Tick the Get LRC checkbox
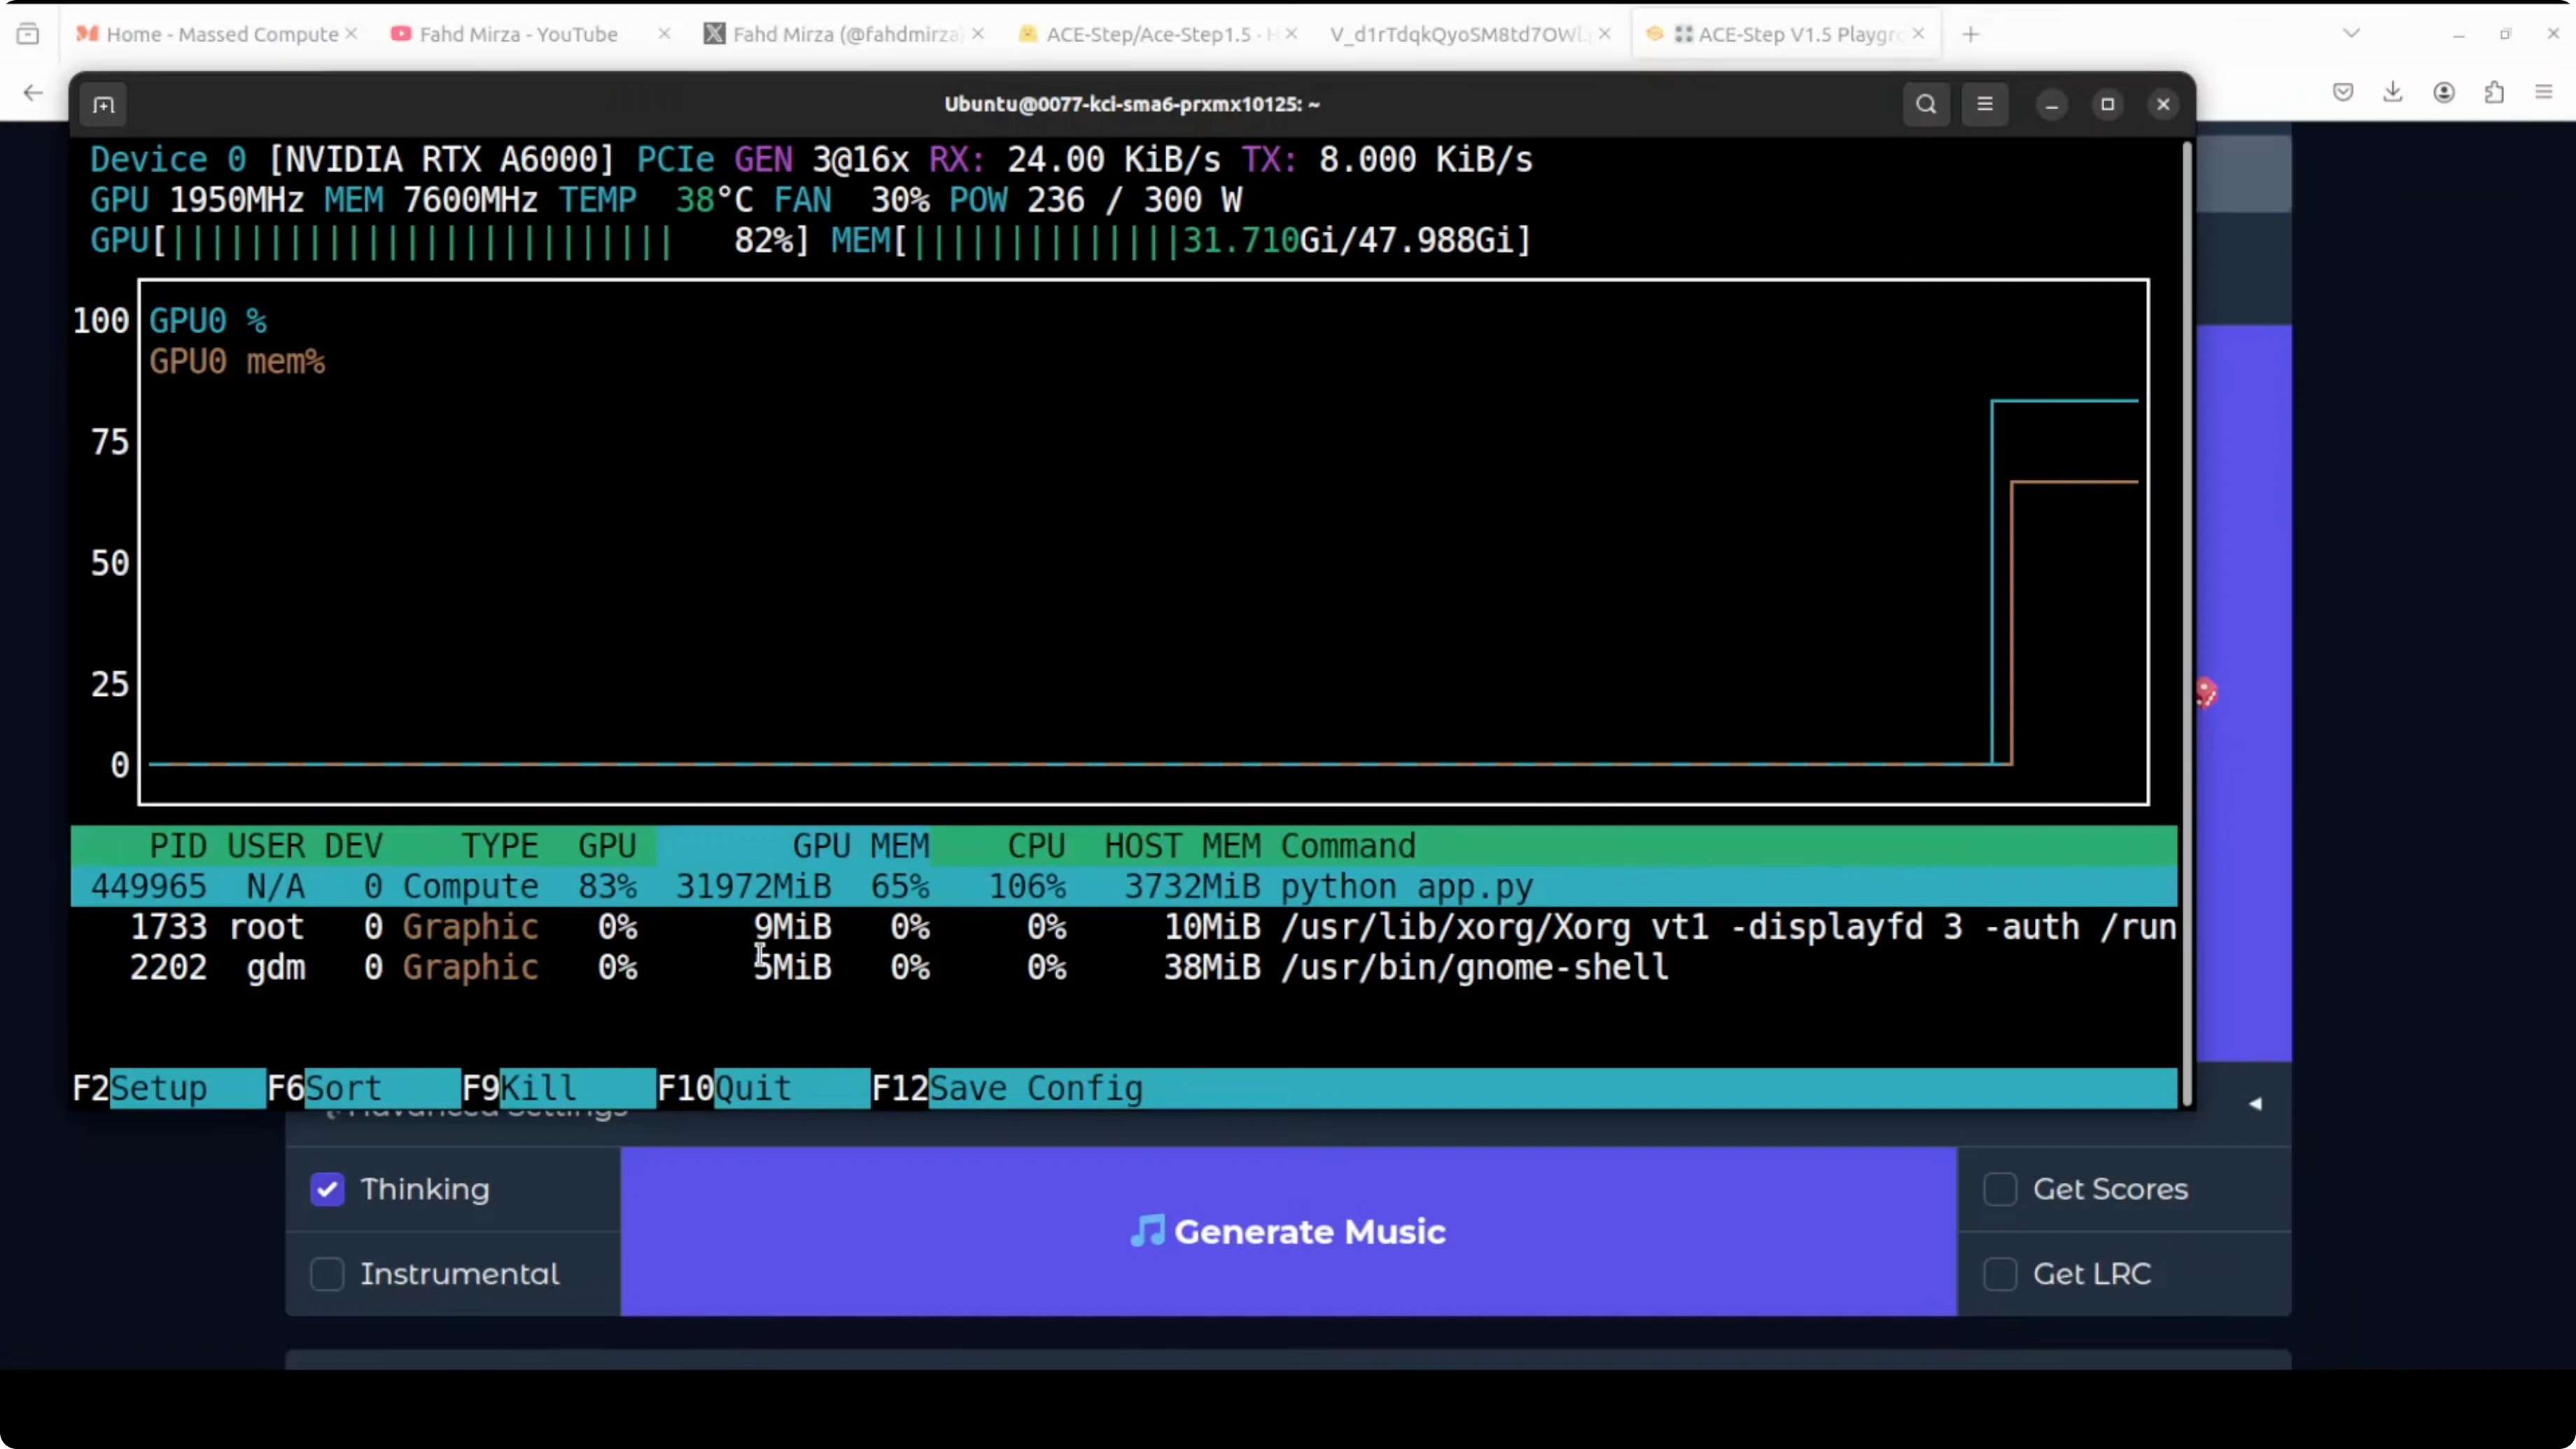 (2000, 1274)
